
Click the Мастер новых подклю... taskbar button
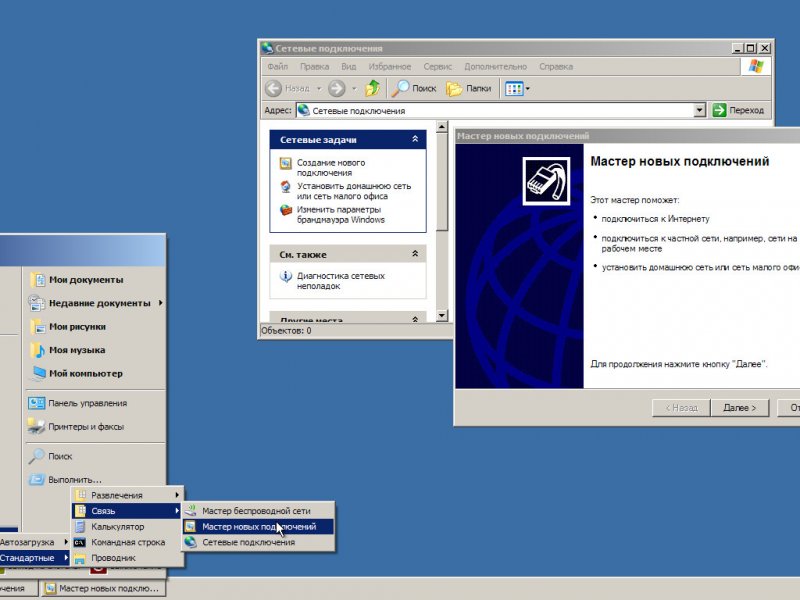[104, 588]
